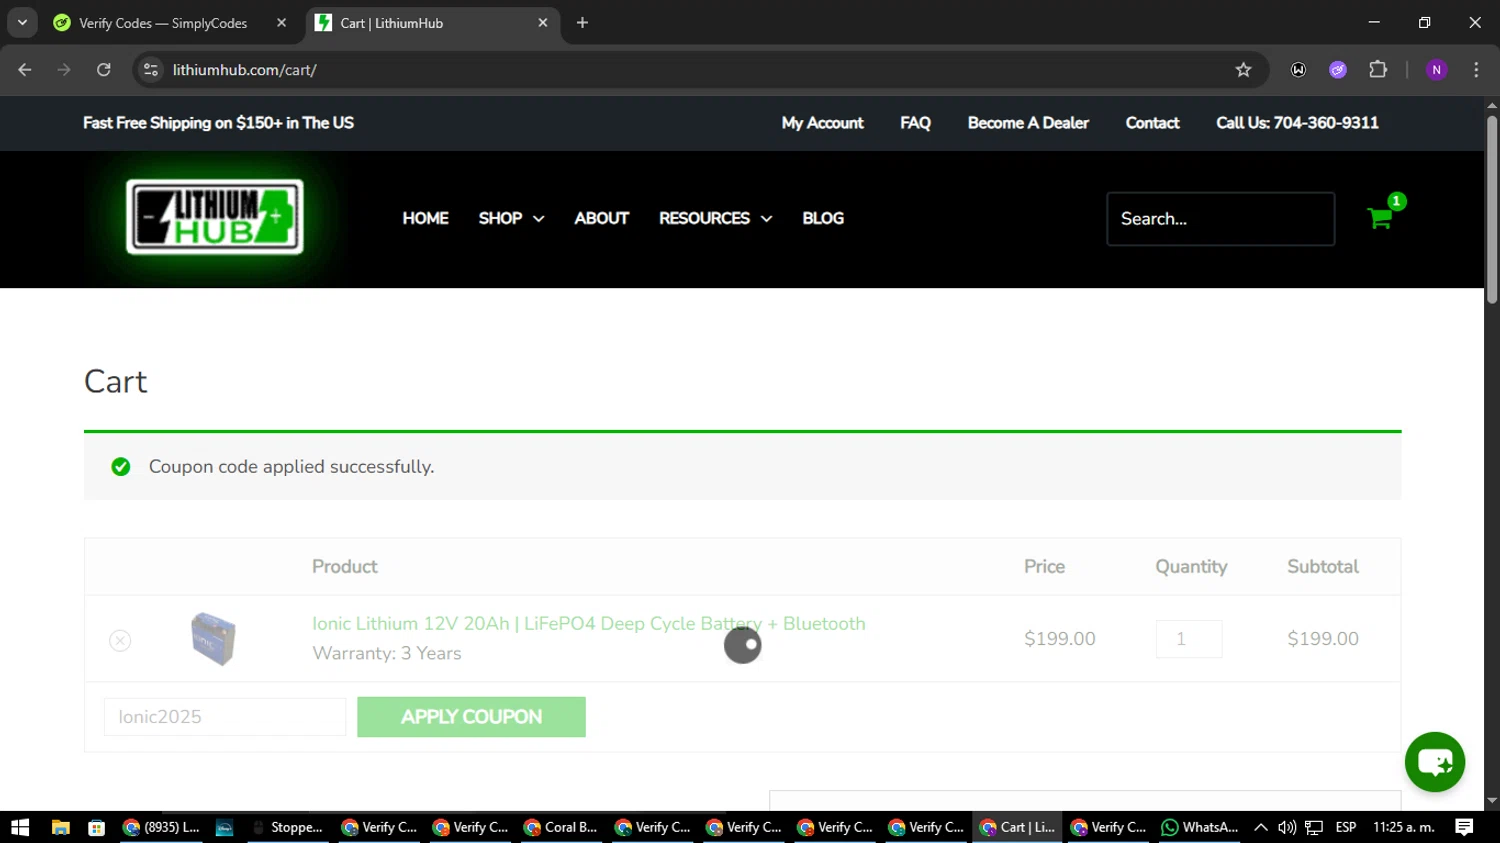
Task: Open Microsoft Store taskbar icon
Action: click(97, 827)
